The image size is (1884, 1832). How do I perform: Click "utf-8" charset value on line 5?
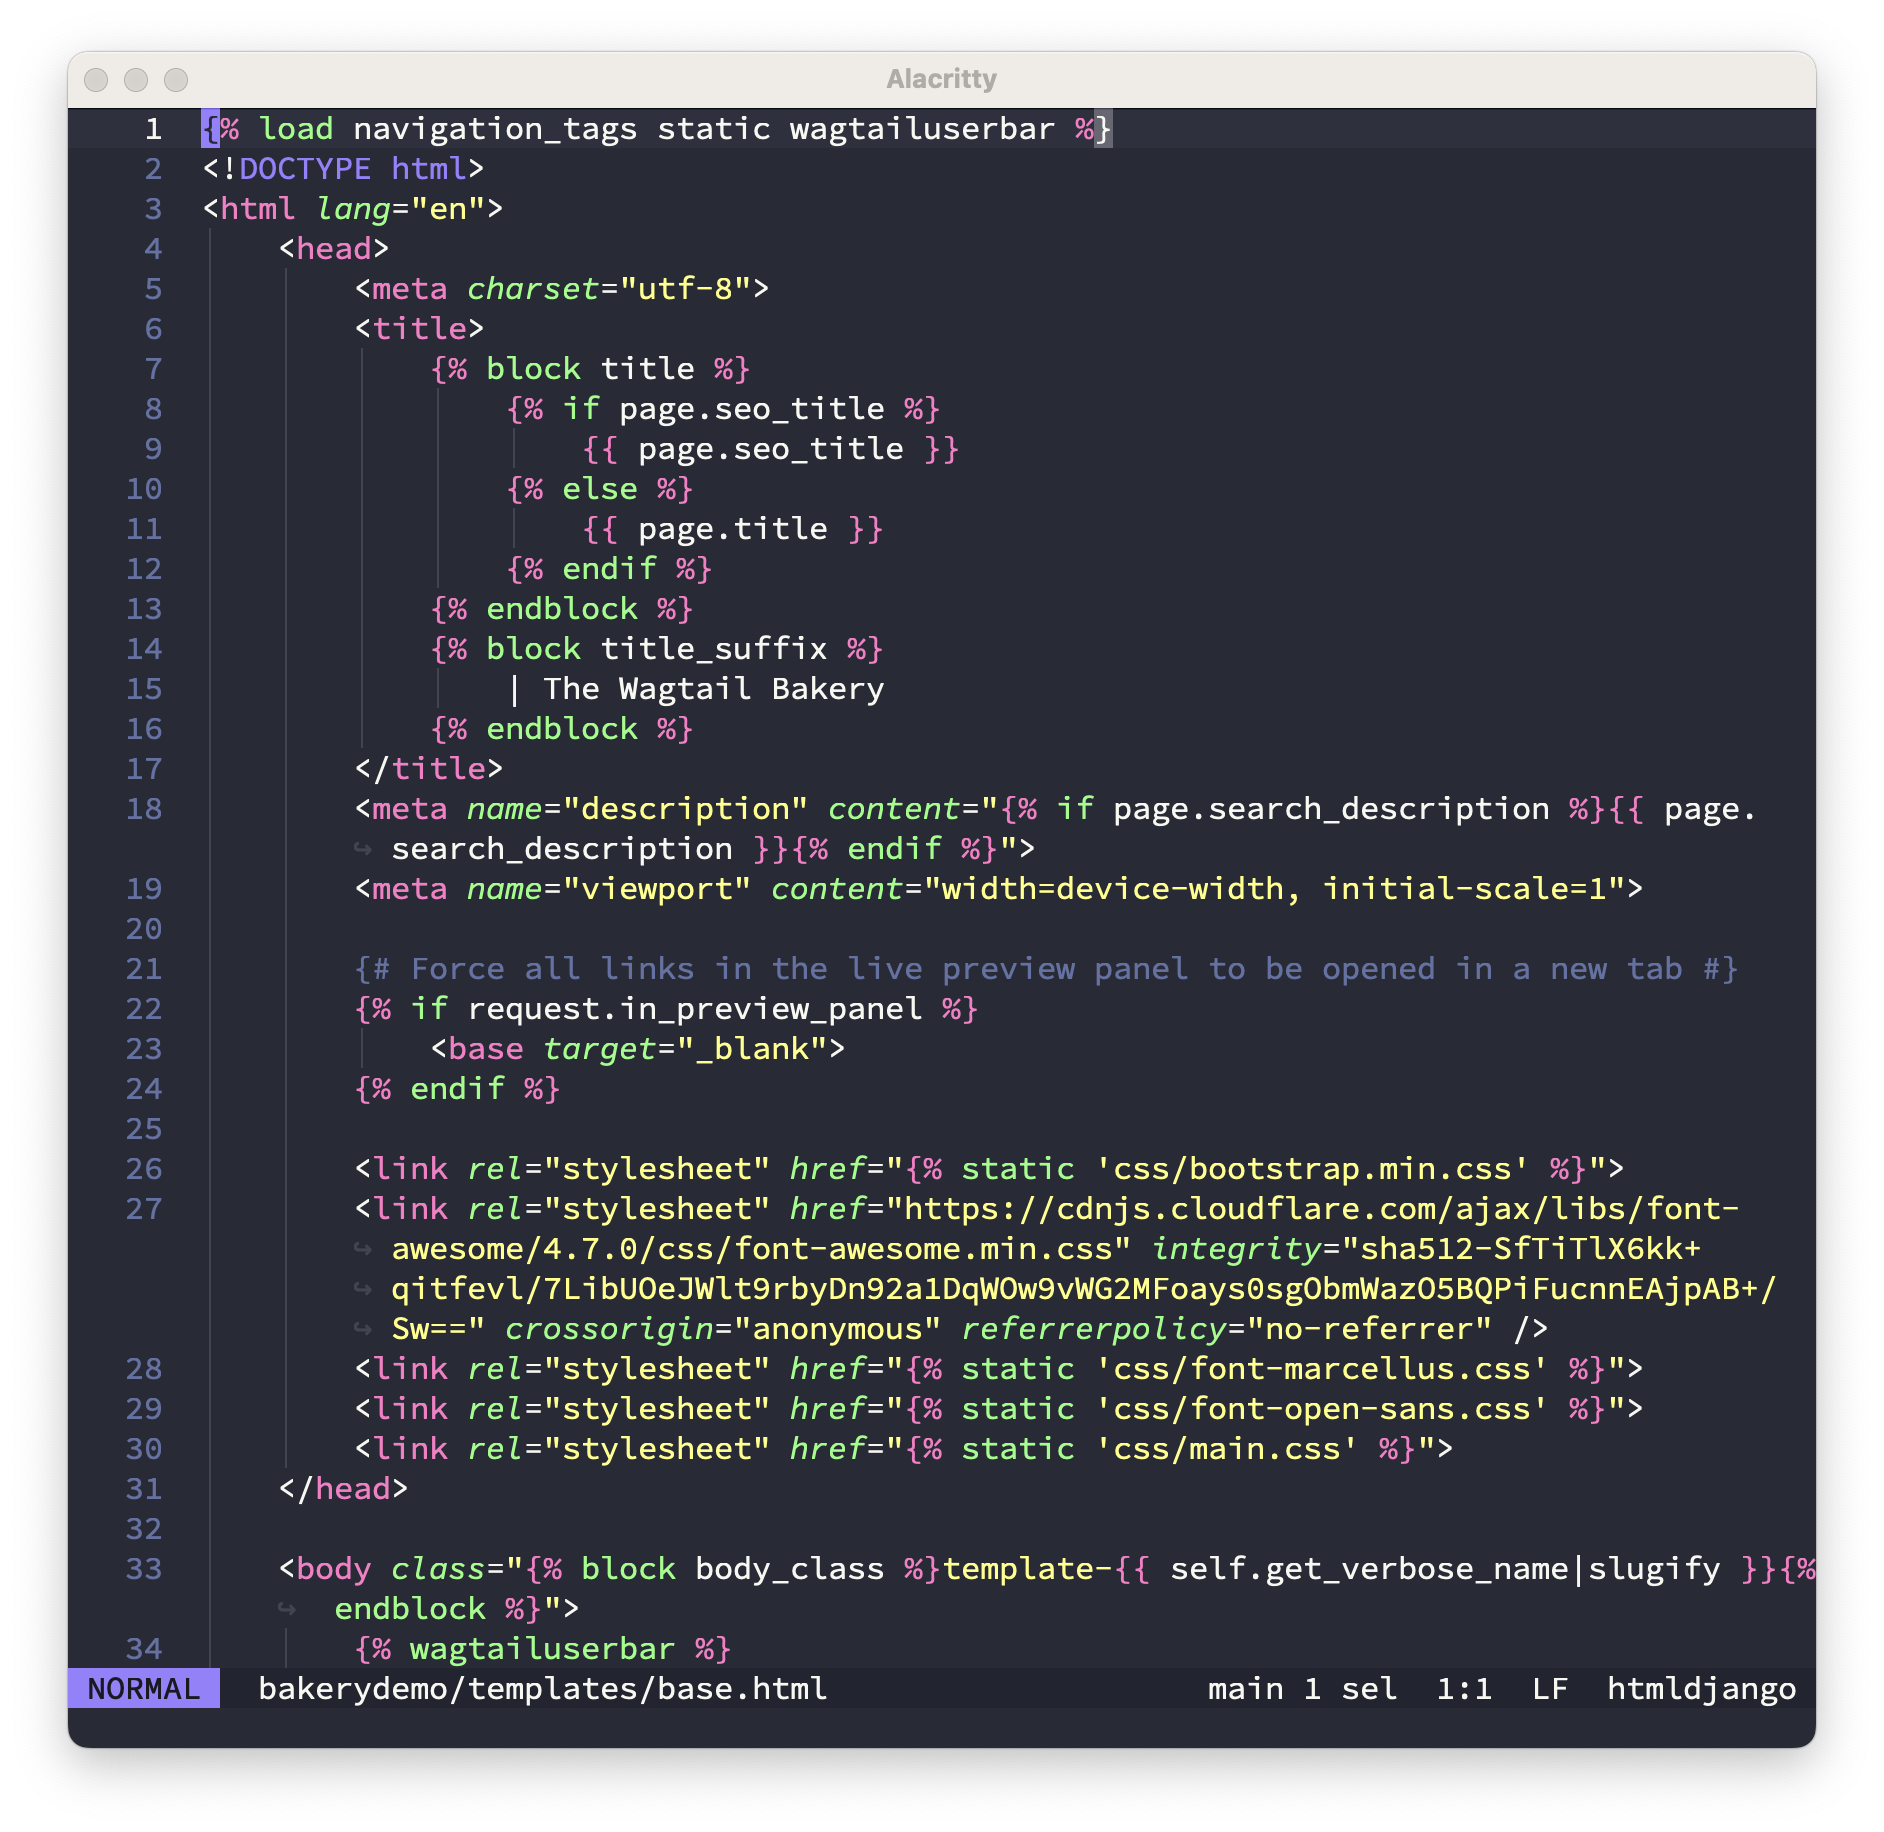pyautogui.click(x=685, y=289)
